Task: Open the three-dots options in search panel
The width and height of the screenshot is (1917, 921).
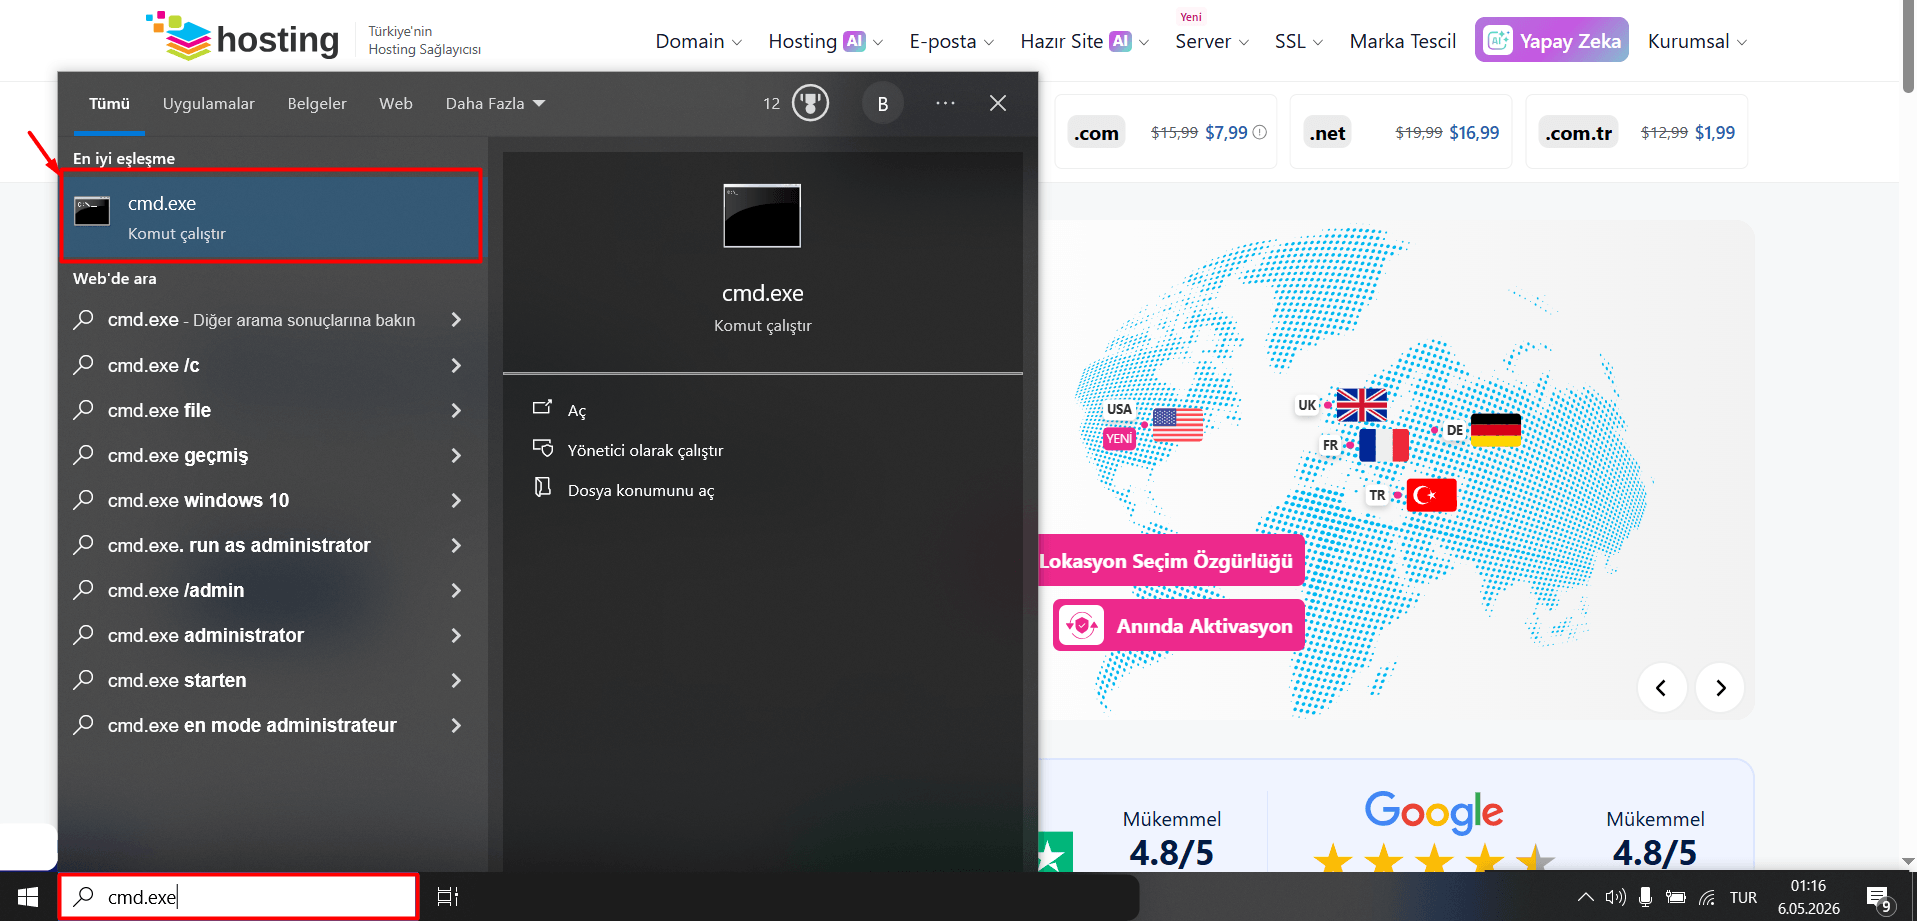Action: coord(945,103)
